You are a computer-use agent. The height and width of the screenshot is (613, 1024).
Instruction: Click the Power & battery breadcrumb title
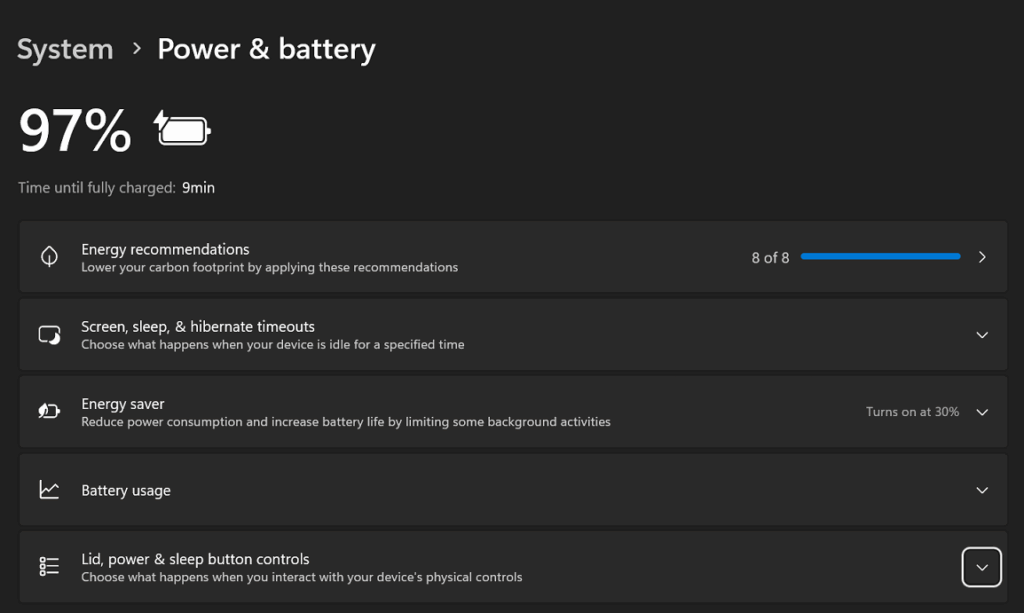[x=266, y=49]
